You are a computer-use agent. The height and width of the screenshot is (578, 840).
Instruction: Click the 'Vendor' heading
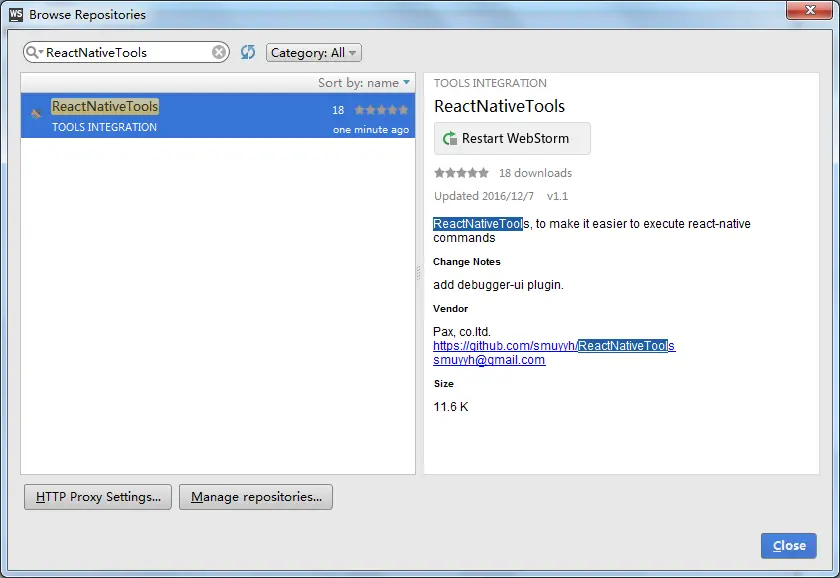click(451, 309)
